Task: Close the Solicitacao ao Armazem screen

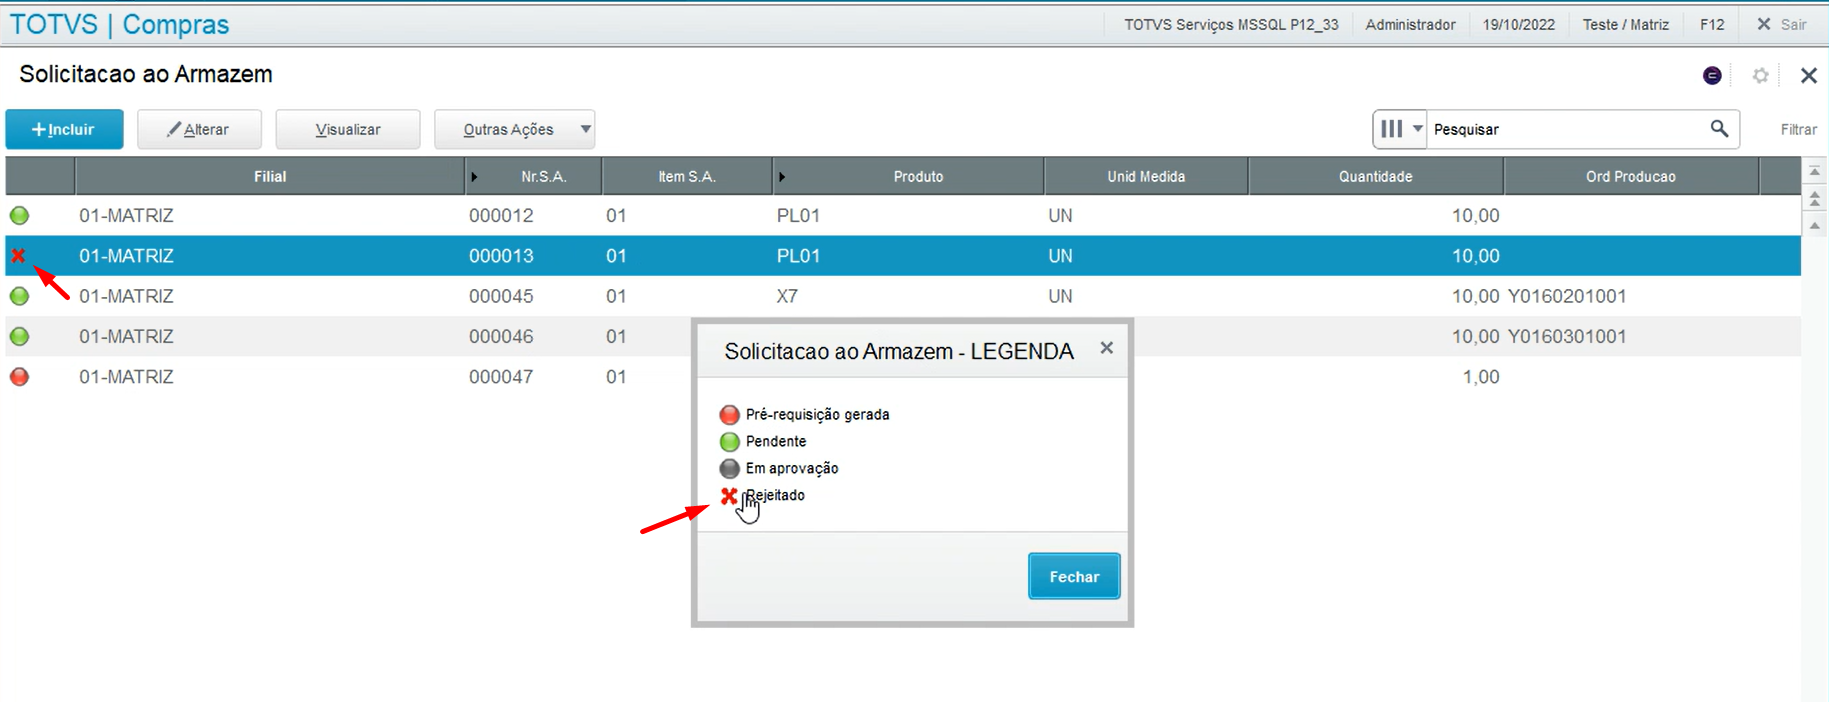Action: pyautogui.click(x=1808, y=75)
